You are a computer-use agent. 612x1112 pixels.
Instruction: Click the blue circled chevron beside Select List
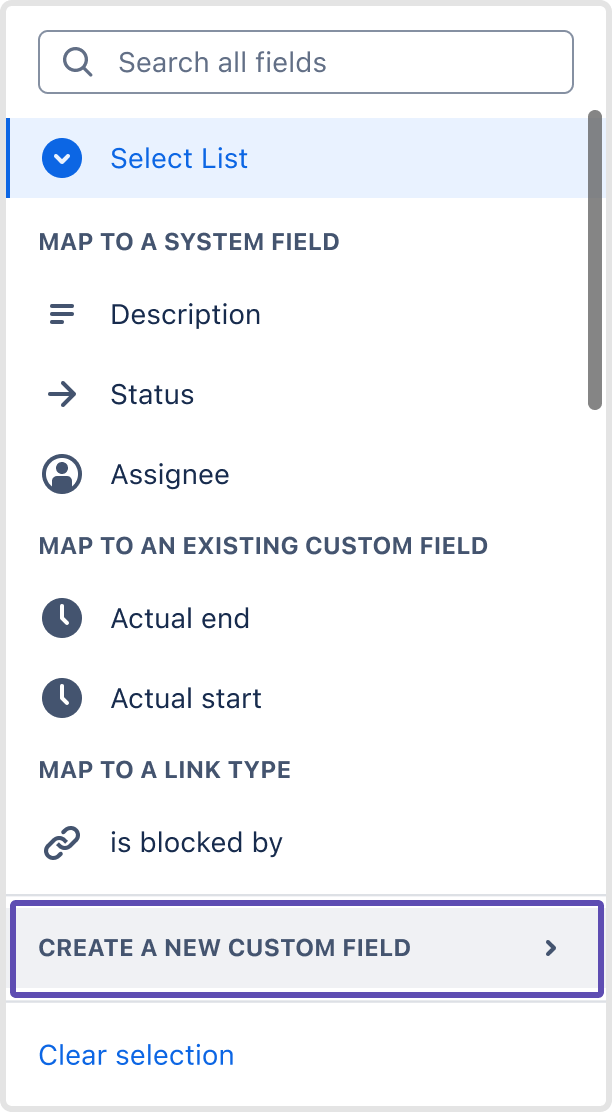point(62,158)
